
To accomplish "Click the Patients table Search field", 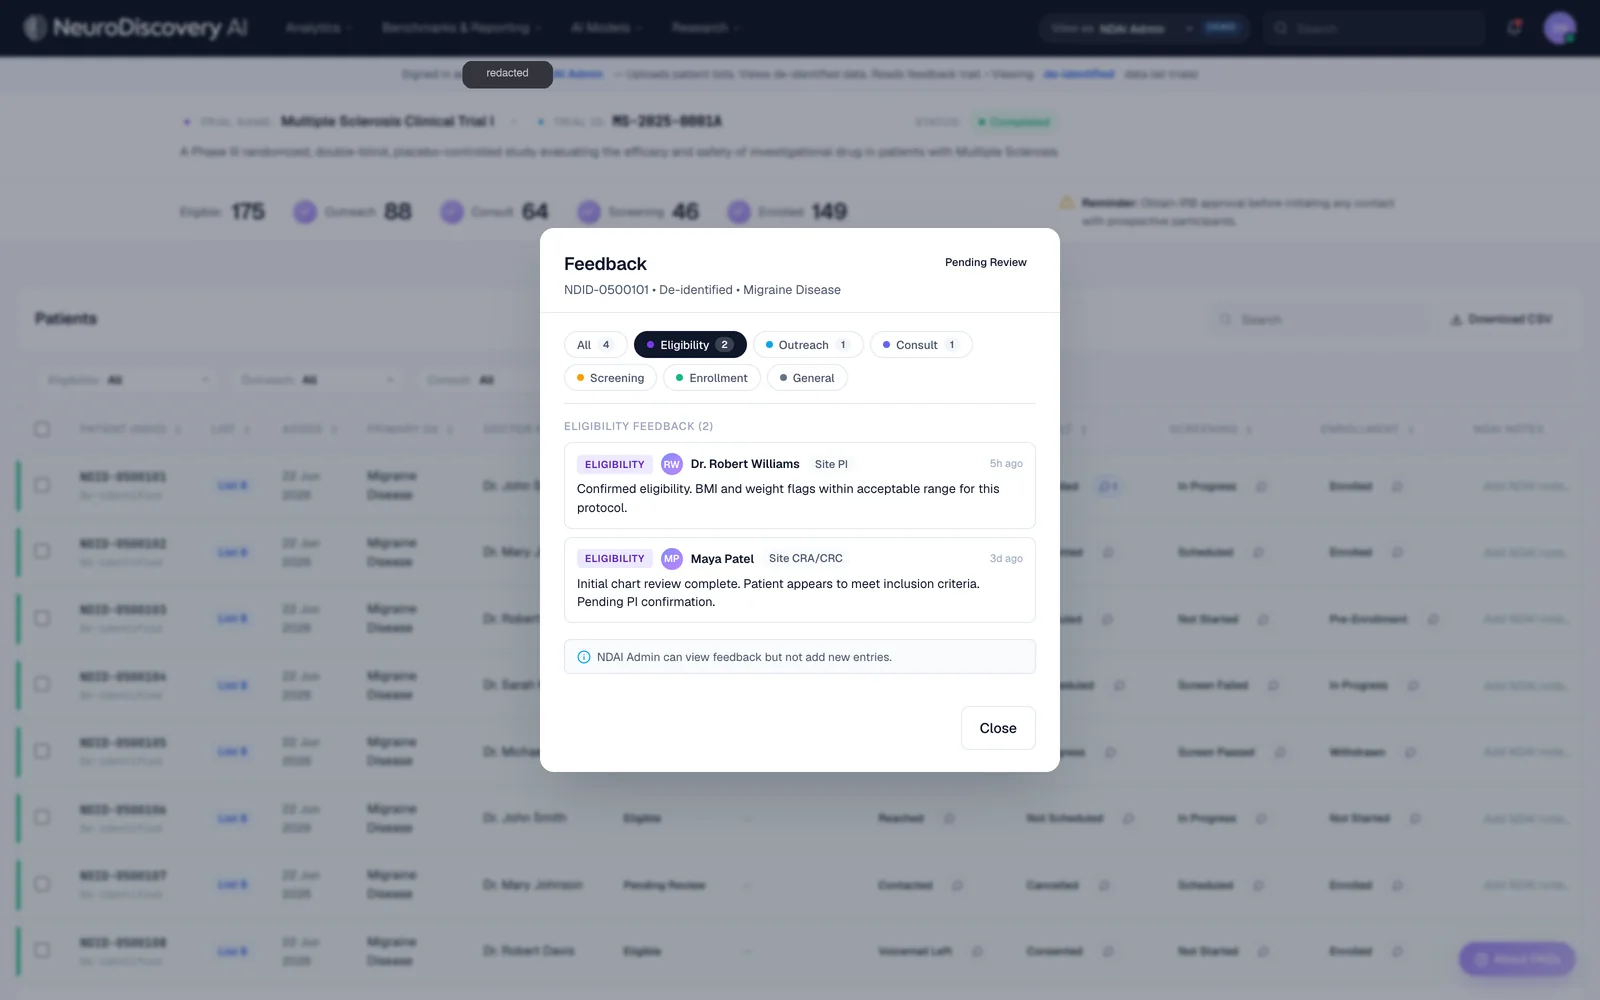I will pyautogui.click(x=1318, y=319).
